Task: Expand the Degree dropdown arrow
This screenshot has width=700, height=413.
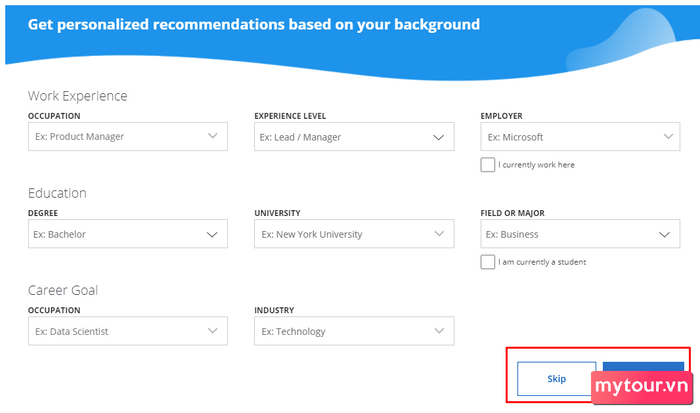Action: point(212,234)
